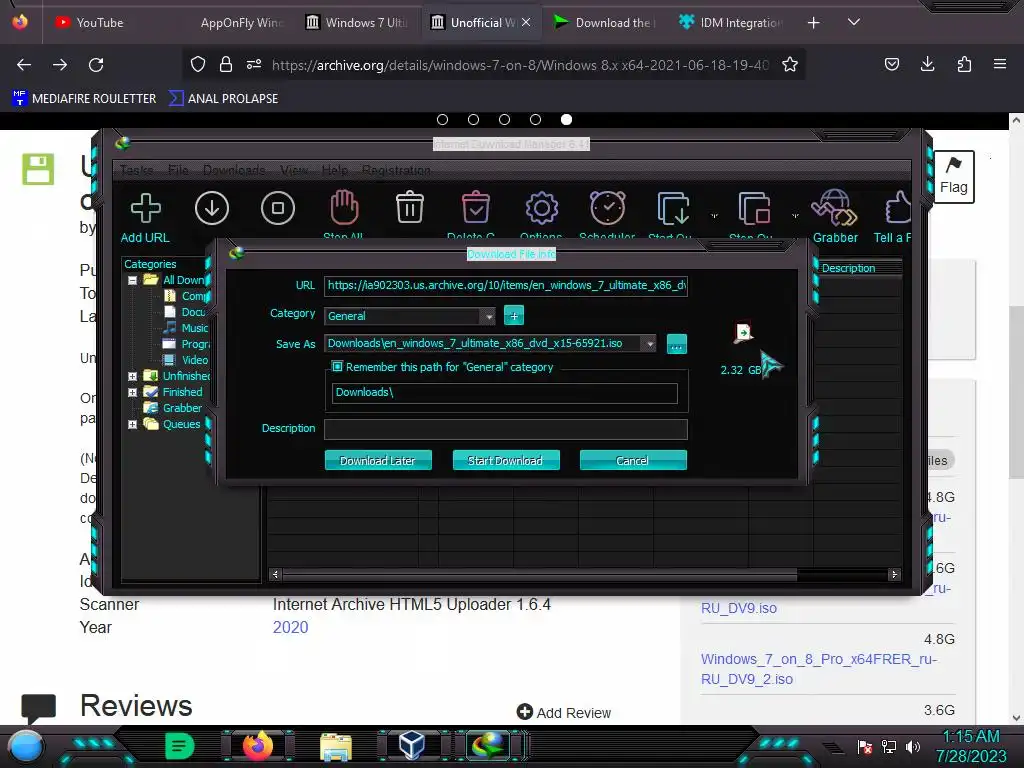Open the MEDIAFIRE ROULETTER bookmark
The image size is (1024, 768).
pos(84,99)
